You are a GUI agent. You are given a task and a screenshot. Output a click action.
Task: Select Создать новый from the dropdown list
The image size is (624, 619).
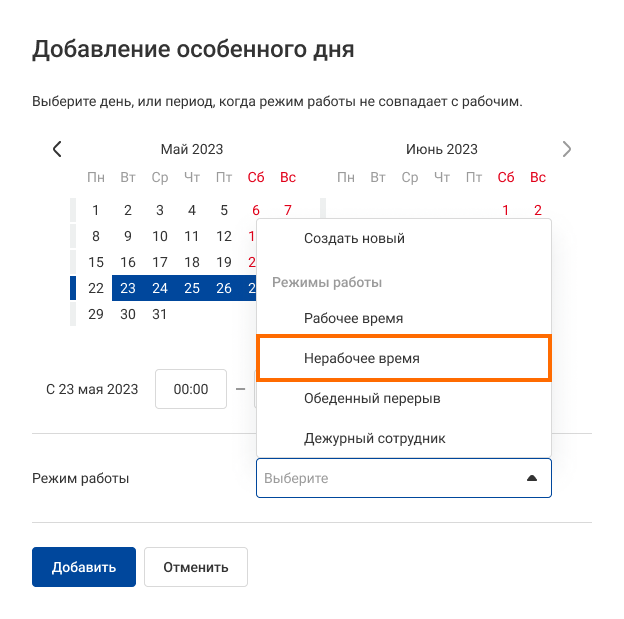point(354,239)
